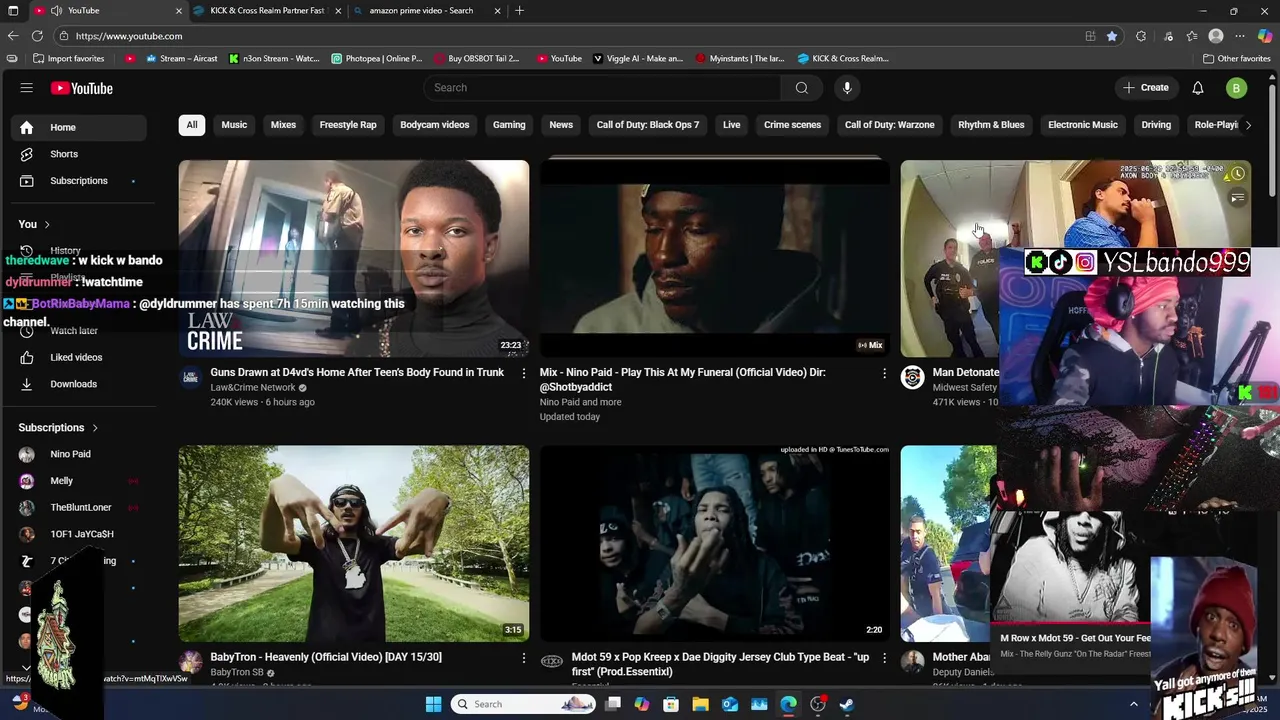Go to Home in the sidebar
Screen dimensions: 1280x720
point(80,127)
